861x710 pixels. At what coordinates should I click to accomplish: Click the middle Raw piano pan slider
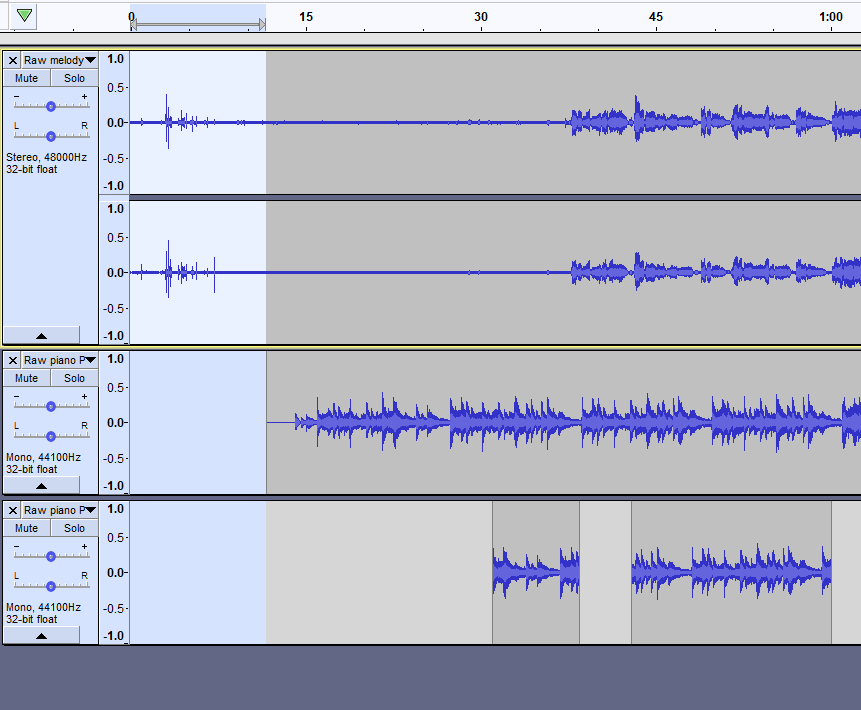click(51, 436)
